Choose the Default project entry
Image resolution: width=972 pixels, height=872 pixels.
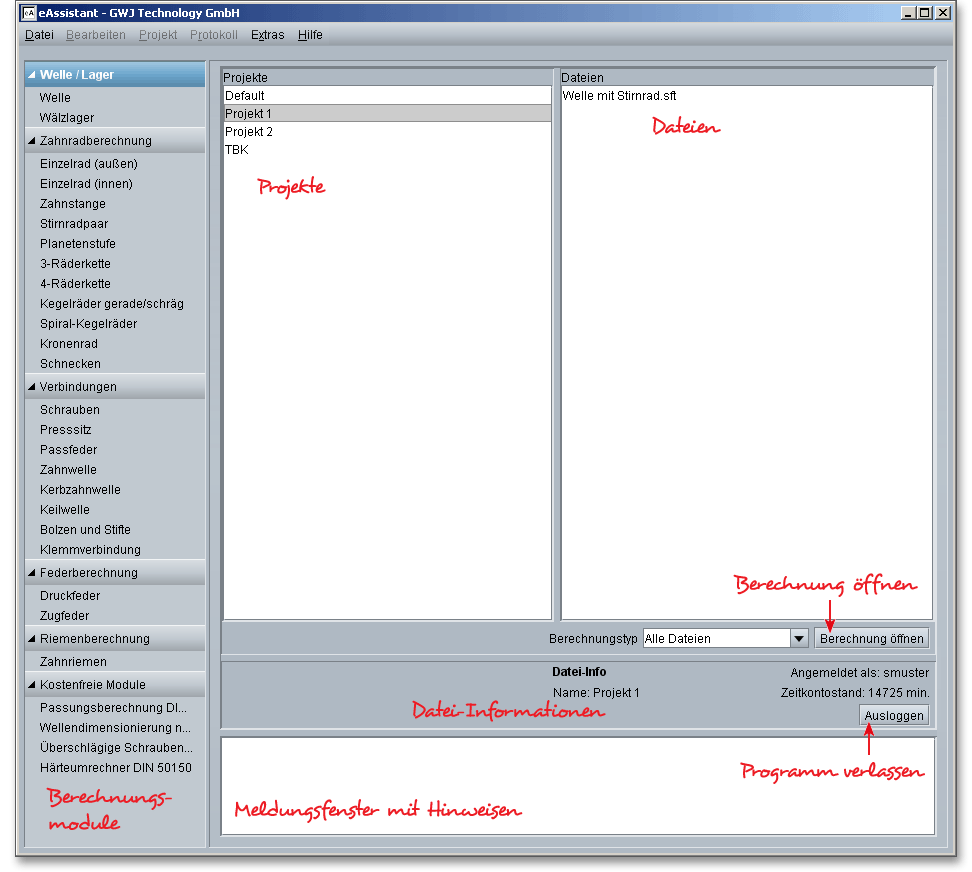click(x=245, y=96)
